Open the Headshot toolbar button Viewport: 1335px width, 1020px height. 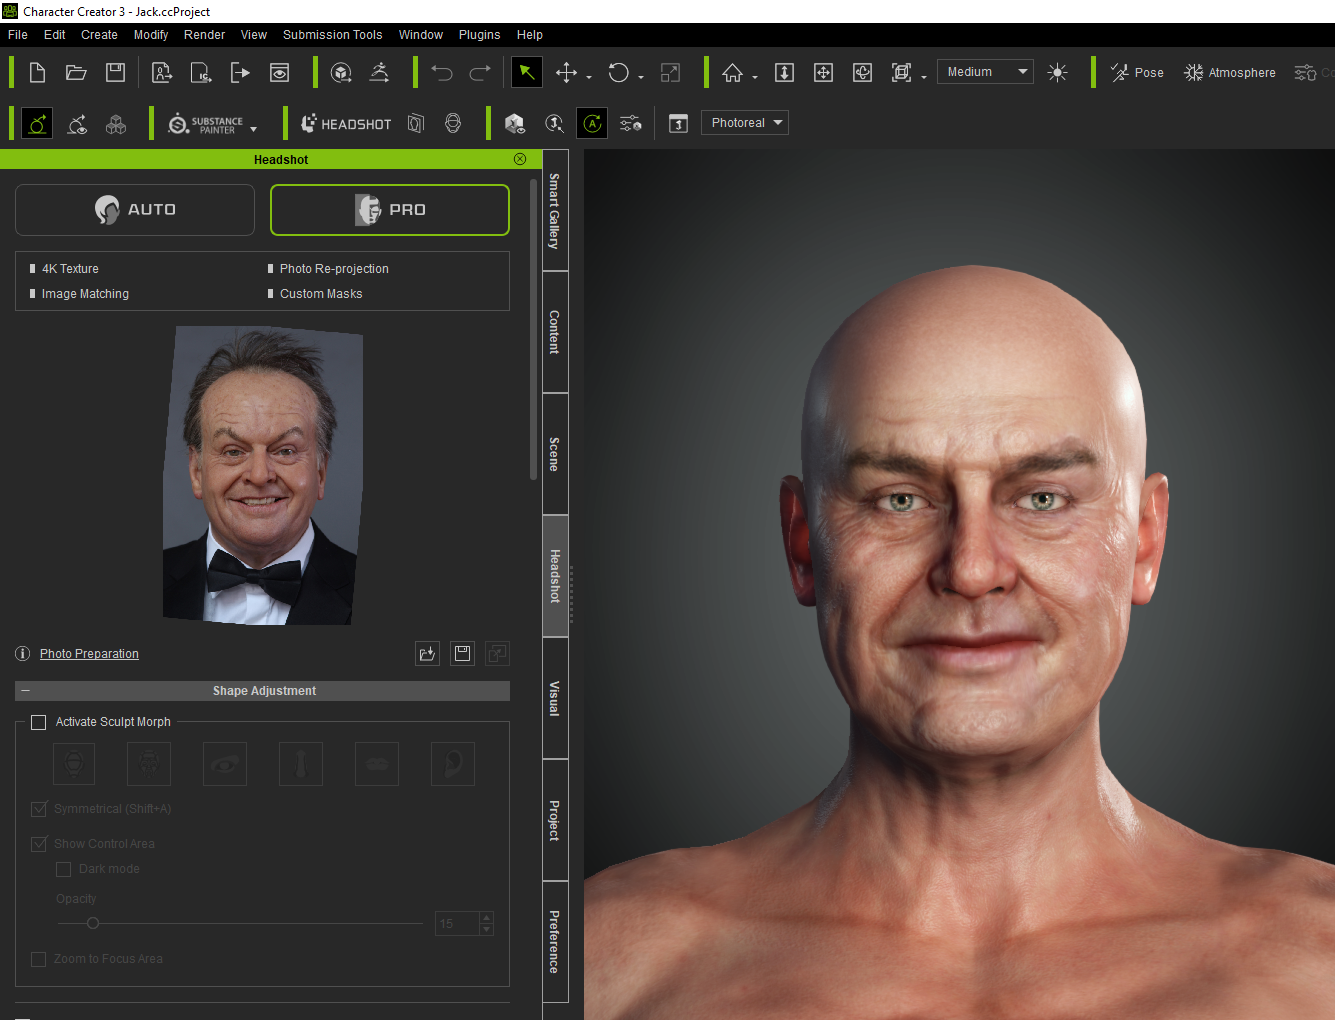[x=346, y=124]
